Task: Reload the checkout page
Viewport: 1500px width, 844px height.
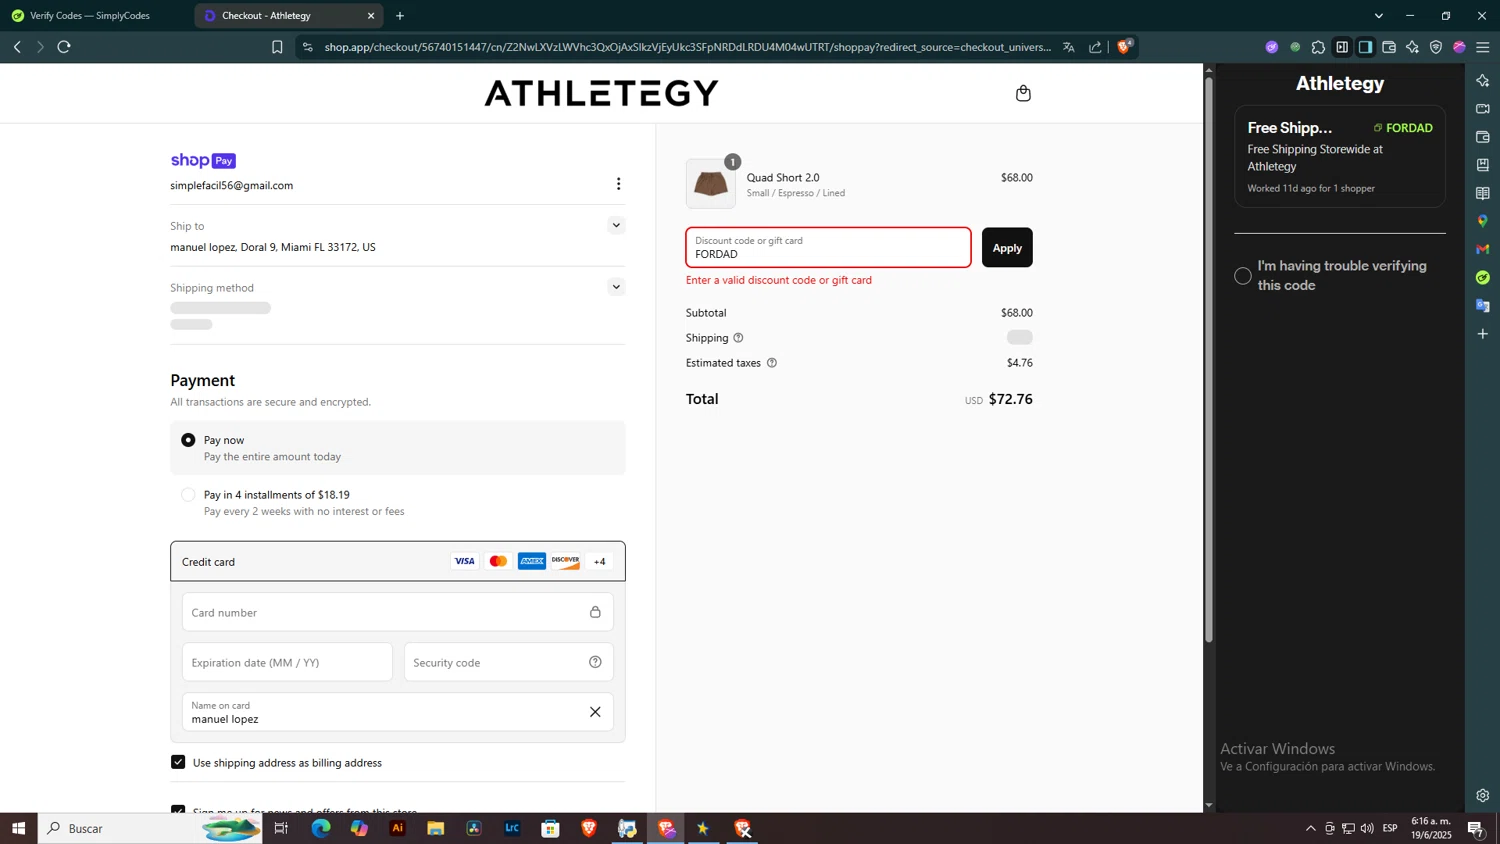Action: pos(64,47)
